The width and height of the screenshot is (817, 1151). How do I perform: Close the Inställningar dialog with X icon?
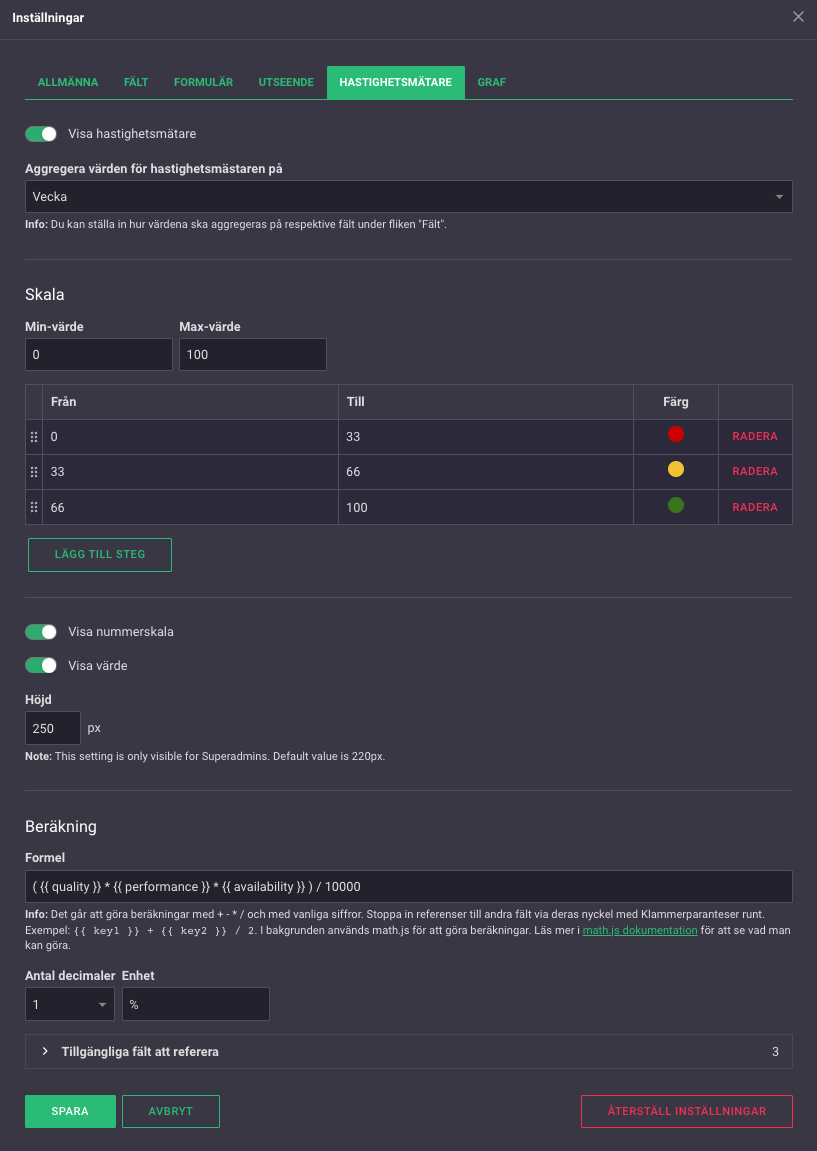point(798,17)
